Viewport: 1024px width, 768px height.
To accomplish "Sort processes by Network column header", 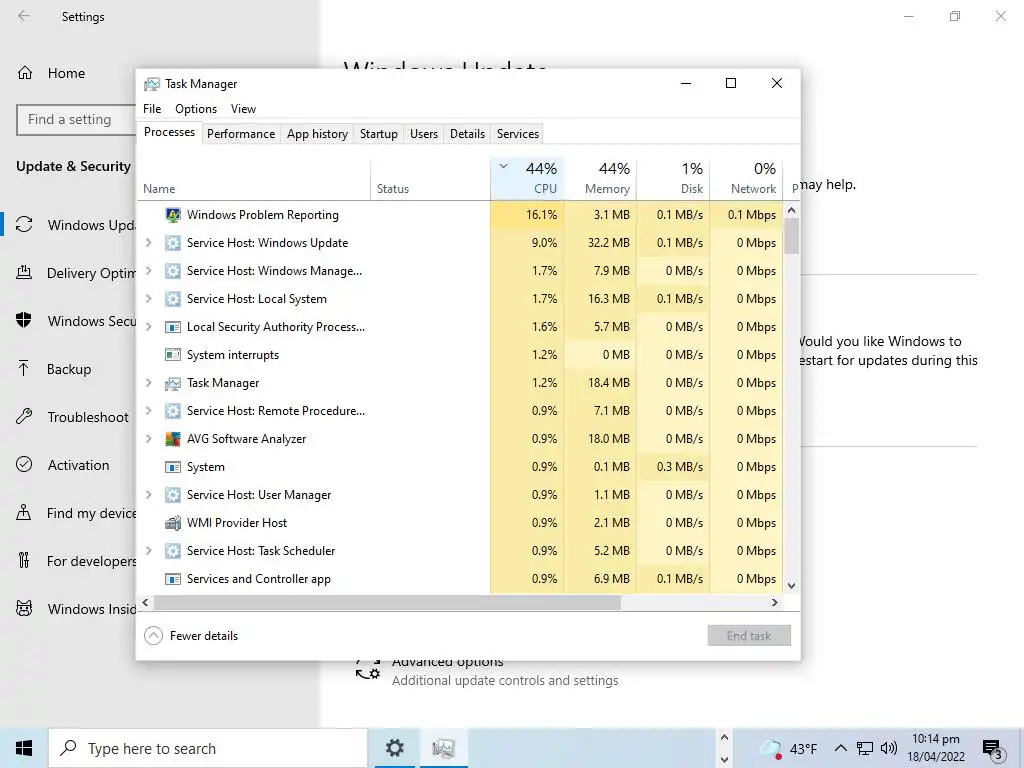I will point(746,178).
